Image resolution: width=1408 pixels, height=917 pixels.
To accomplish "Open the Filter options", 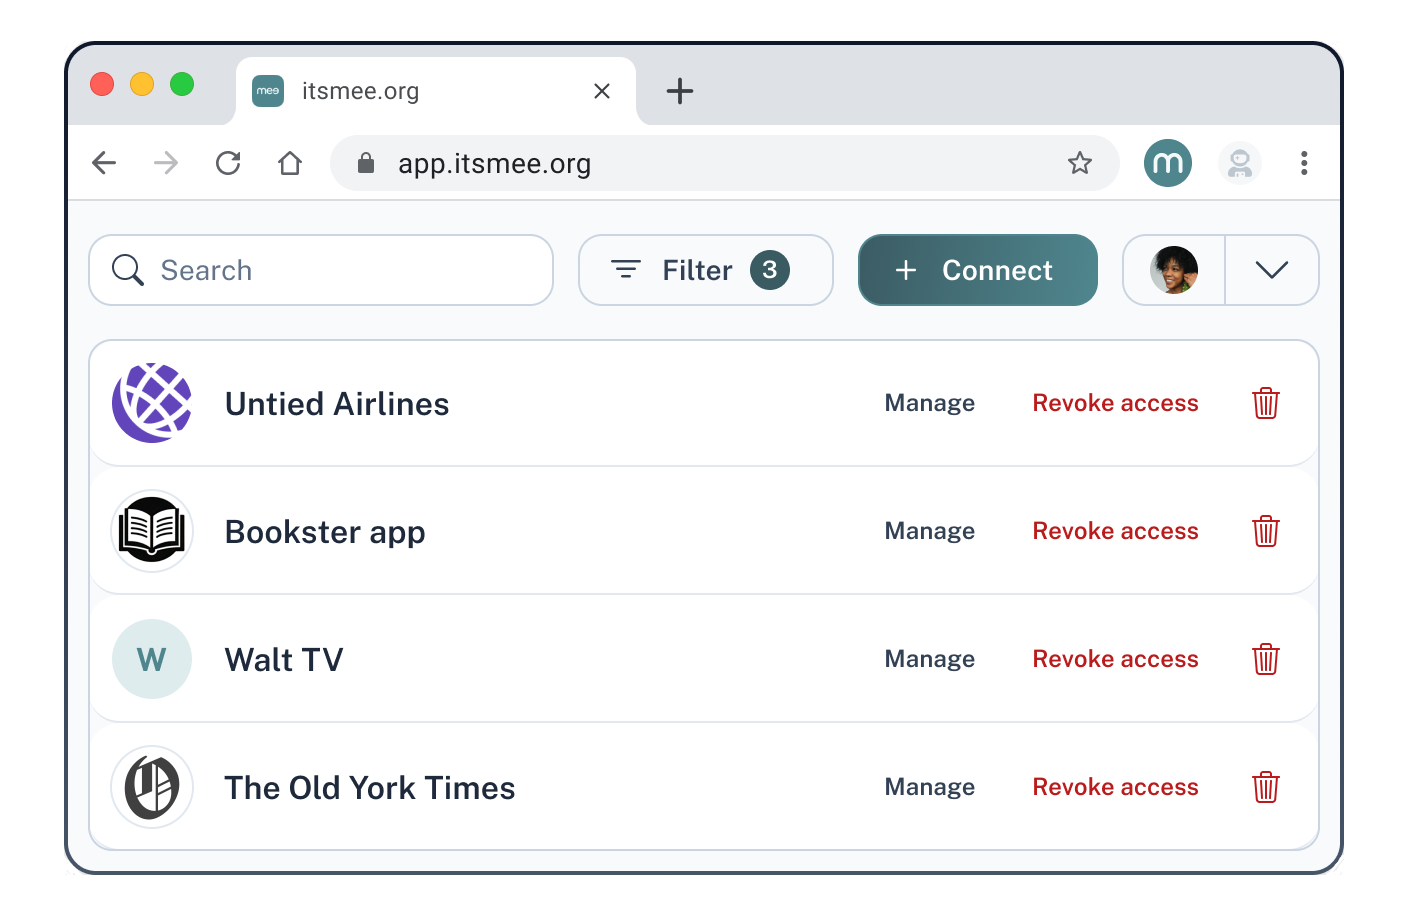I will pos(706,270).
